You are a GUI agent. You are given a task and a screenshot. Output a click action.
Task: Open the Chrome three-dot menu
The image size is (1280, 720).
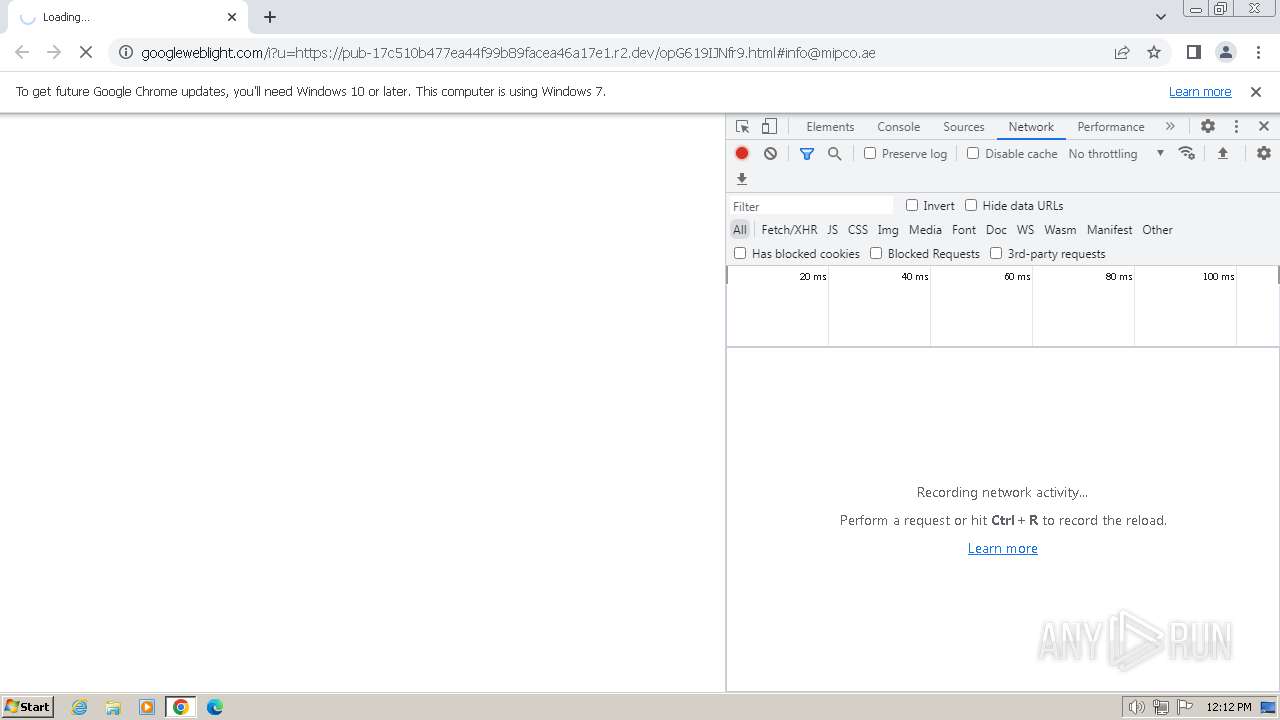point(1257,53)
